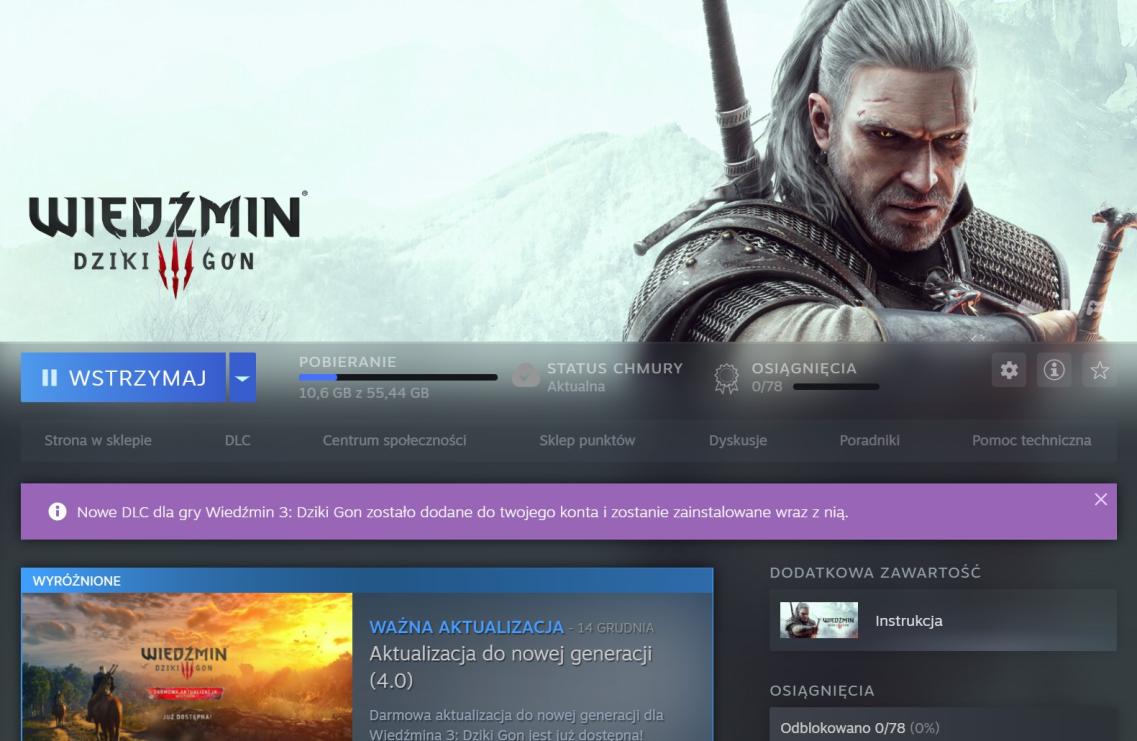Open Centrum społeczności tab
1137x741 pixels.
(x=394, y=440)
